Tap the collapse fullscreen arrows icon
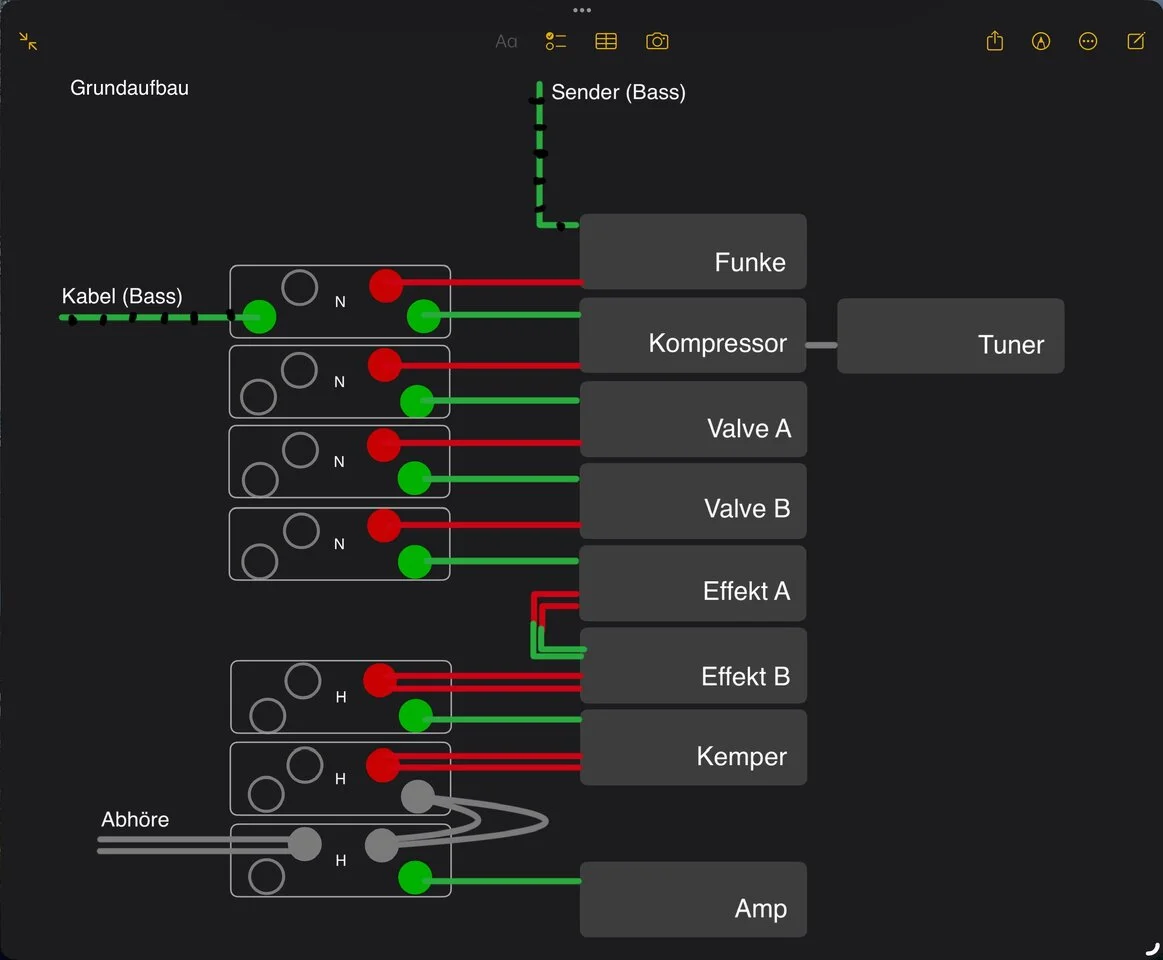The width and height of the screenshot is (1163, 960). tap(28, 41)
